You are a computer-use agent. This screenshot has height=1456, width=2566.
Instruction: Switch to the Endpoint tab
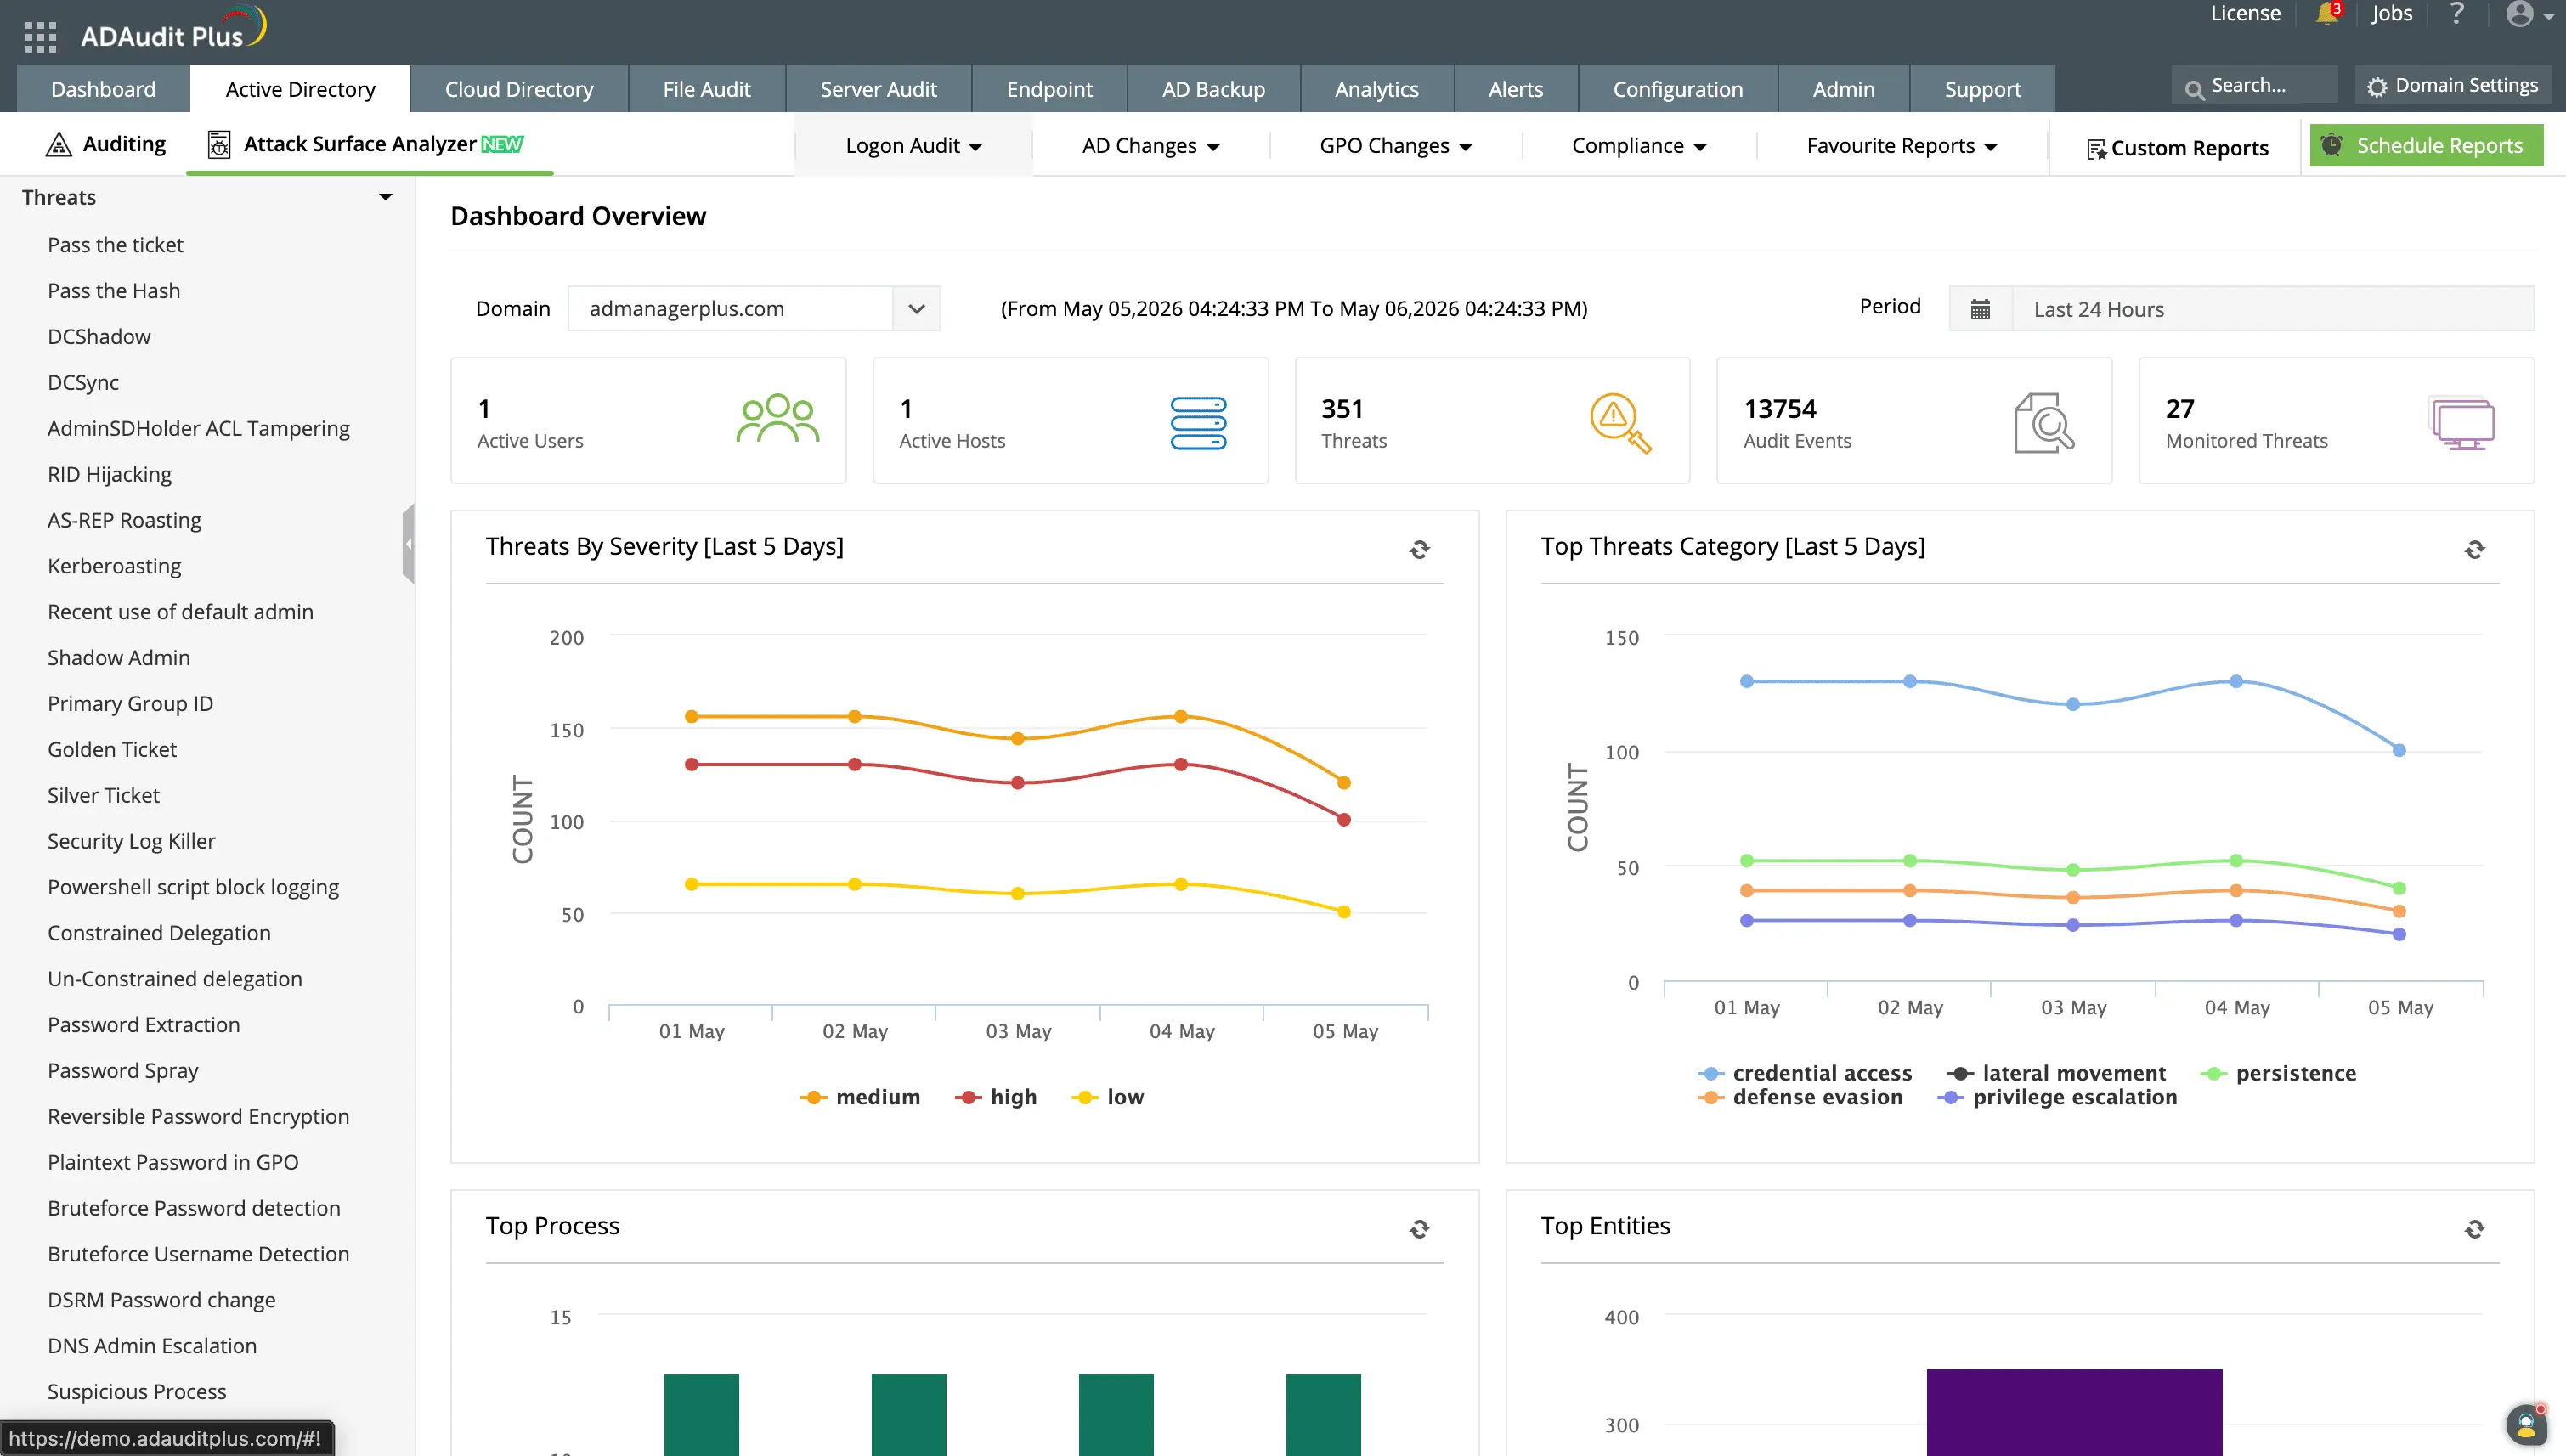click(1049, 89)
